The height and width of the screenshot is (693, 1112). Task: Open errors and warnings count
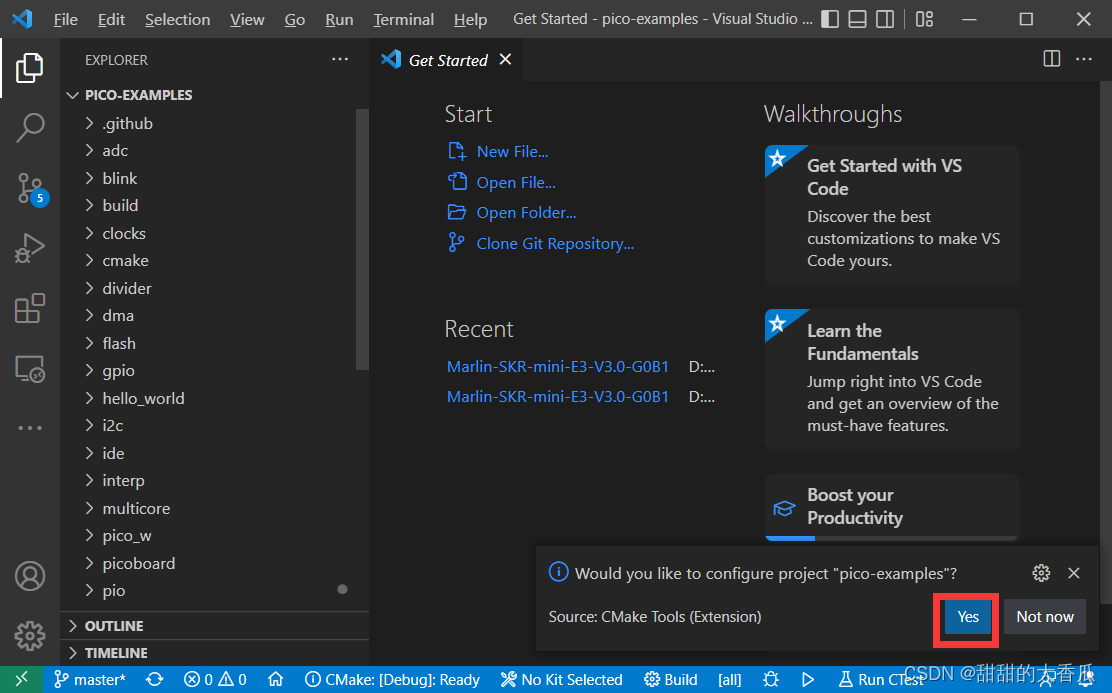point(215,680)
